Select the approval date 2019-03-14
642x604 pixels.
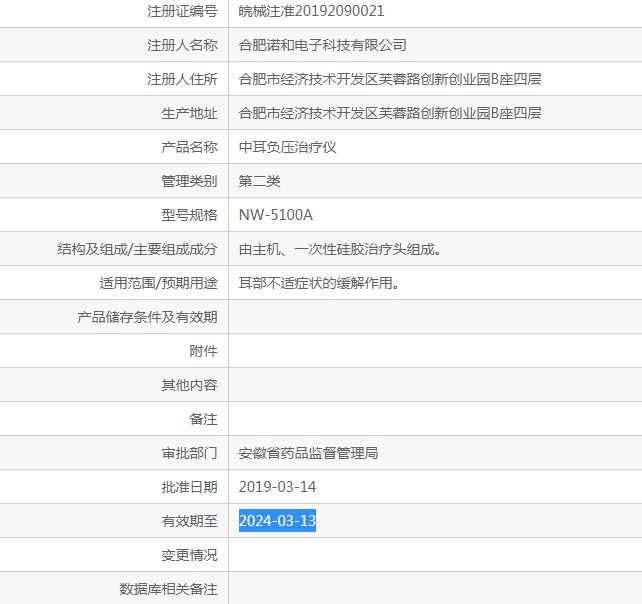tap(277, 487)
